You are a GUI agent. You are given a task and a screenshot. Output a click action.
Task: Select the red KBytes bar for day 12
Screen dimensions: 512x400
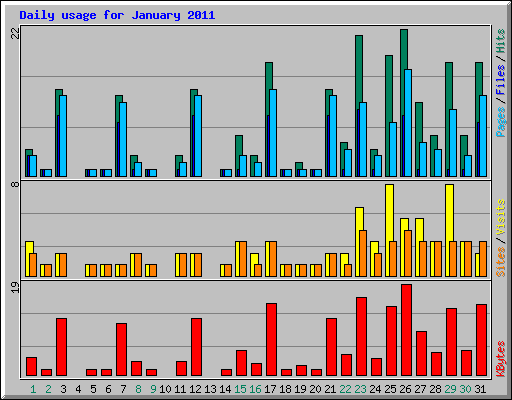coord(196,347)
